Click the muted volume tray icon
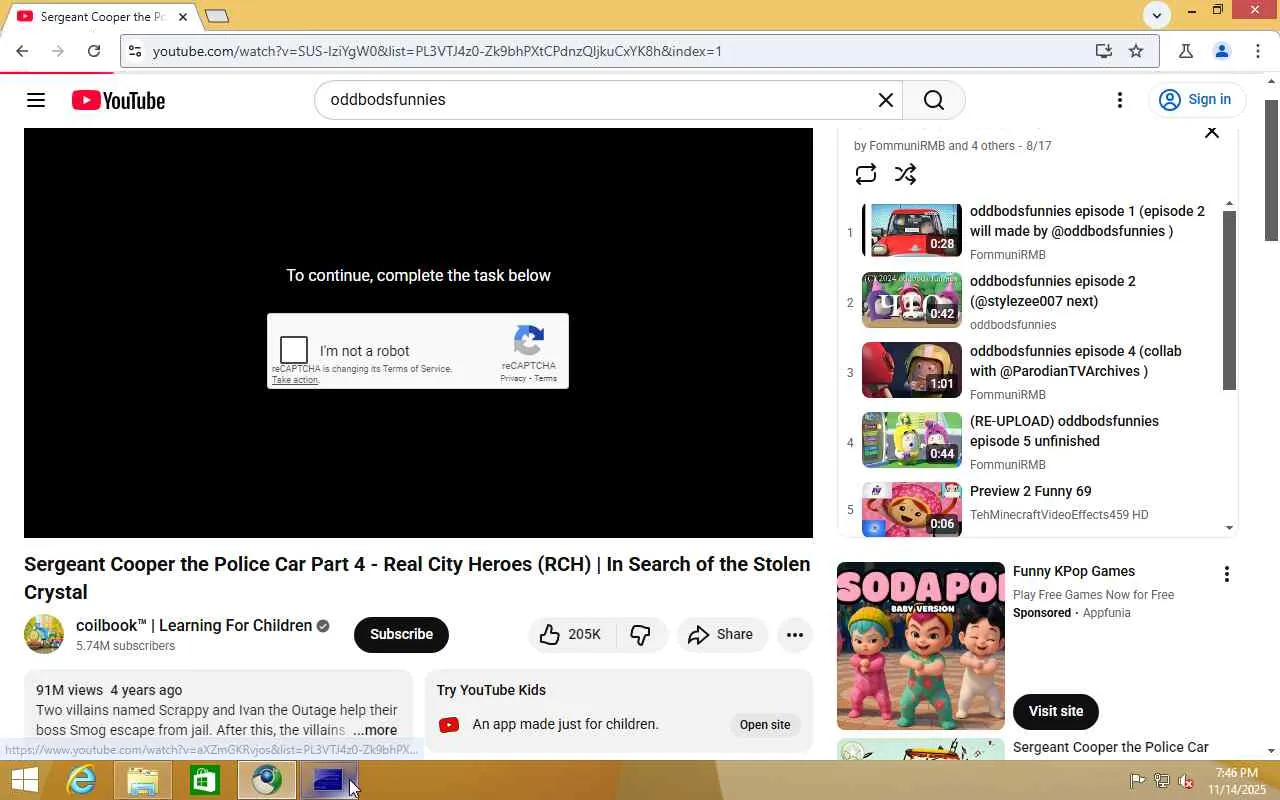The image size is (1280, 800). click(x=1186, y=781)
